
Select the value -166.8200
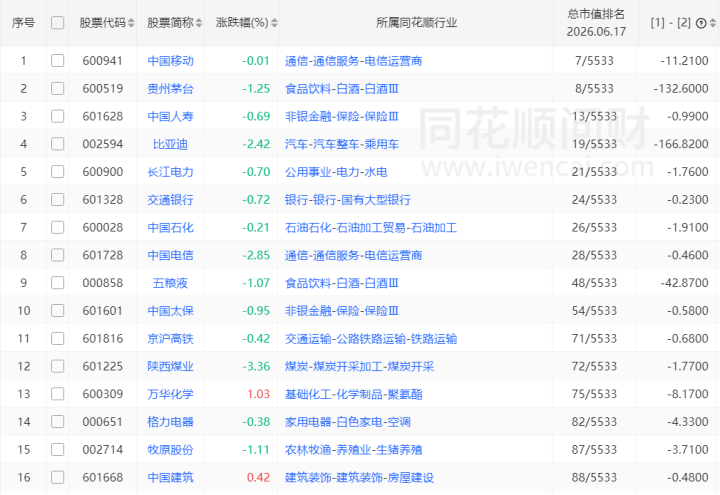[681, 144]
